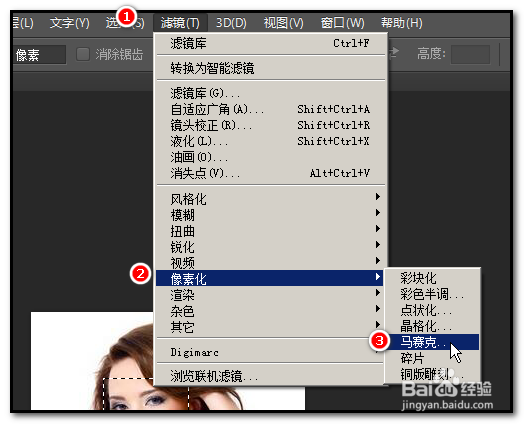Expand the 风格化 submenu
The height and width of the screenshot is (424, 524).
coord(270,199)
